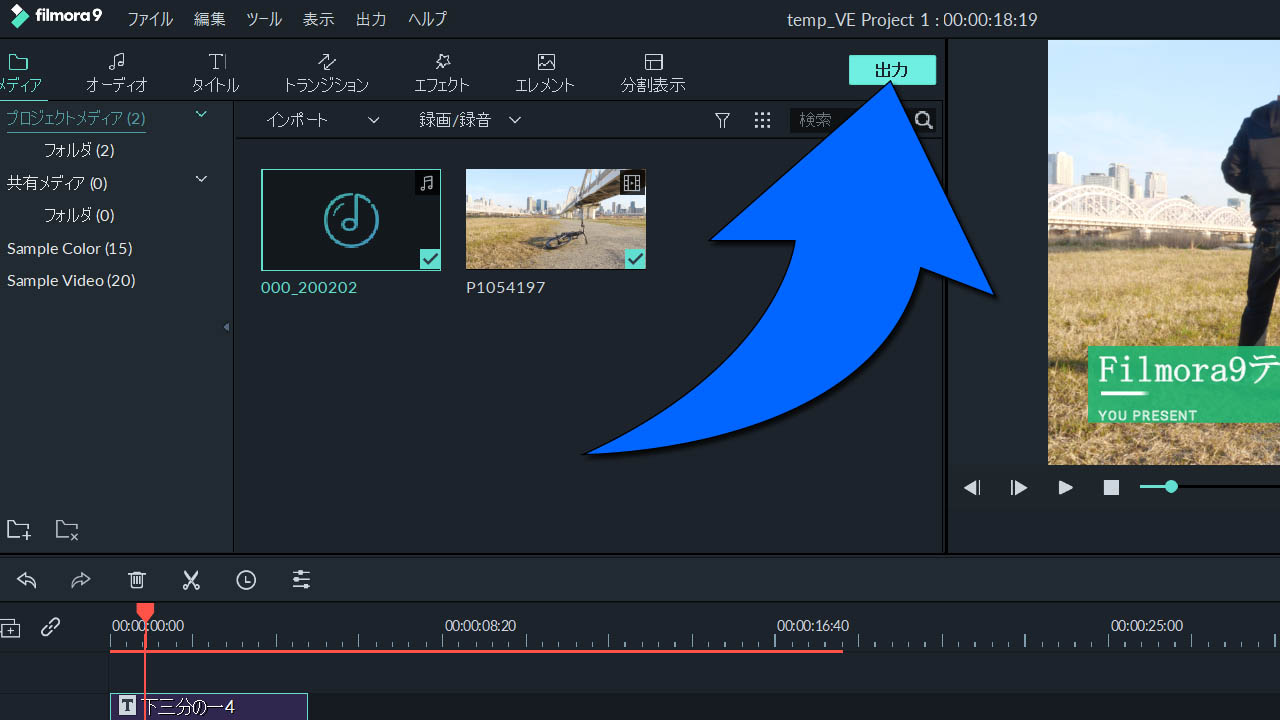This screenshot has height=720, width=1280.
Task: Select Sample Color (15)
Action: point(70,248)
